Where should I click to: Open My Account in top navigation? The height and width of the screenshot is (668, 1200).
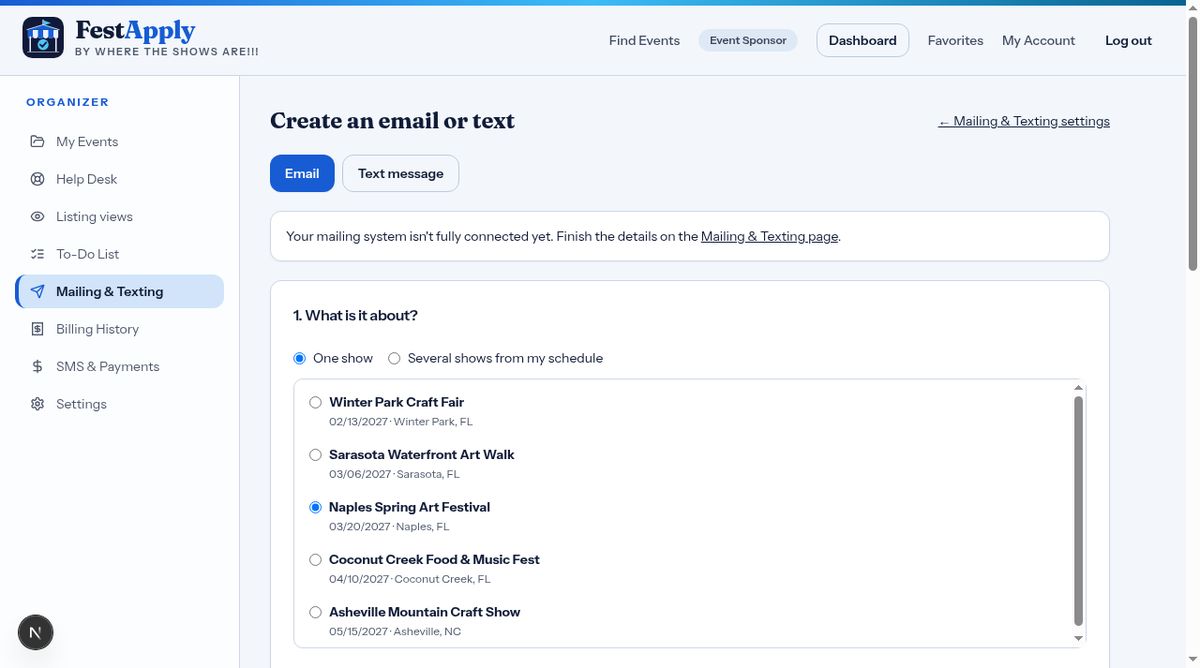[x=1038, y=41]
